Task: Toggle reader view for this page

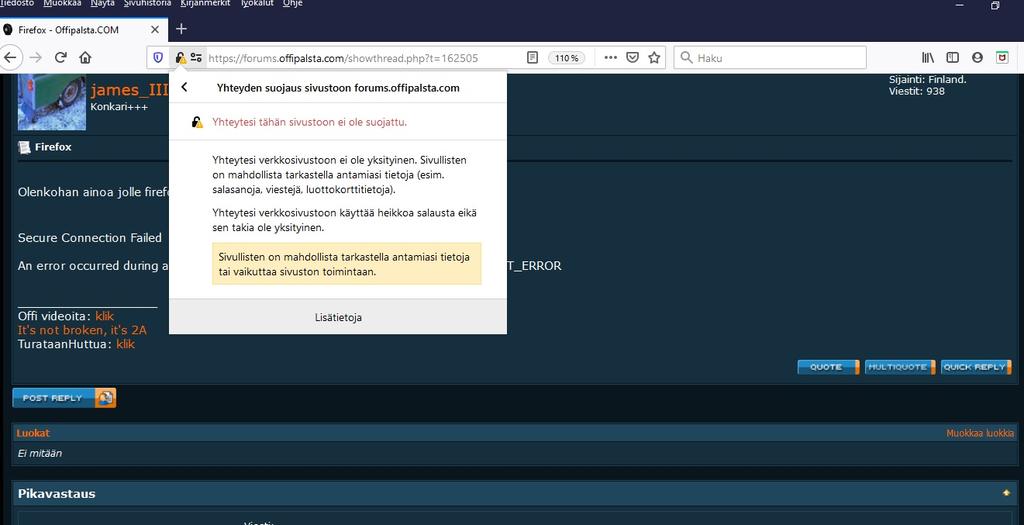Action: 533,57
